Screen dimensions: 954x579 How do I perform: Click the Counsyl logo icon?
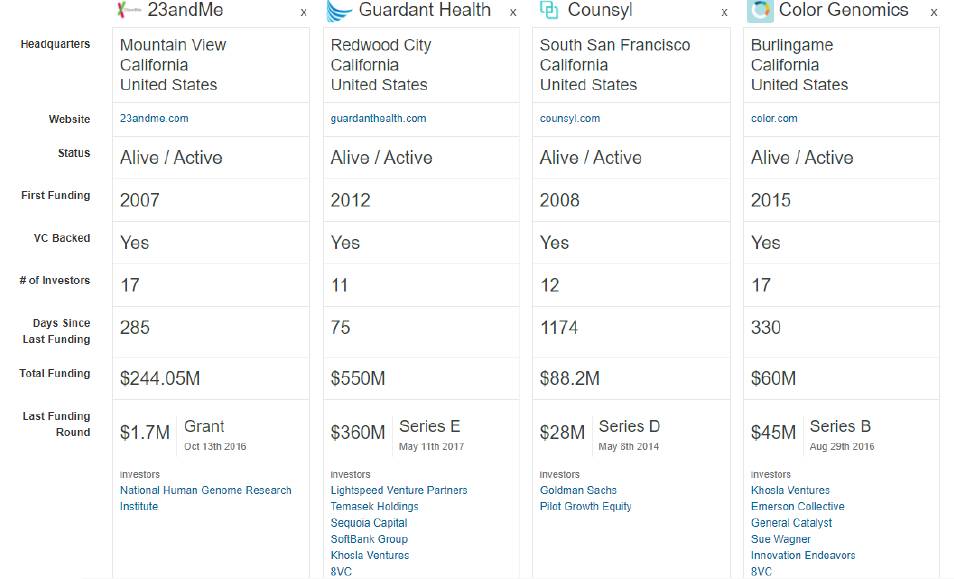click(x=548, y=10)
